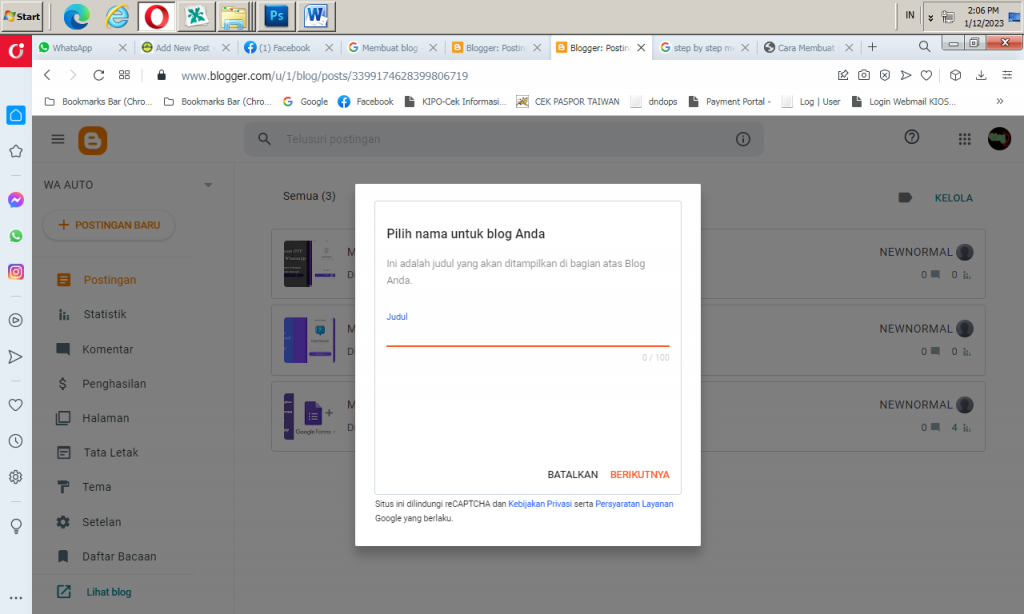
Task: Click the BATALKAN button
Action: [572, 475]
